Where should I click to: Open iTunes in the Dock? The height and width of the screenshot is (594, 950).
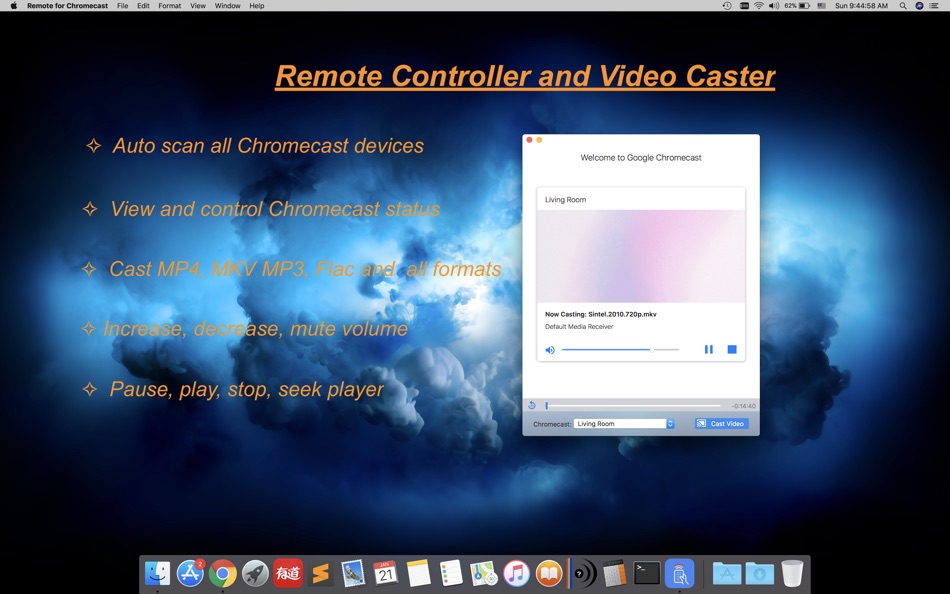click(x=516, y=573)
